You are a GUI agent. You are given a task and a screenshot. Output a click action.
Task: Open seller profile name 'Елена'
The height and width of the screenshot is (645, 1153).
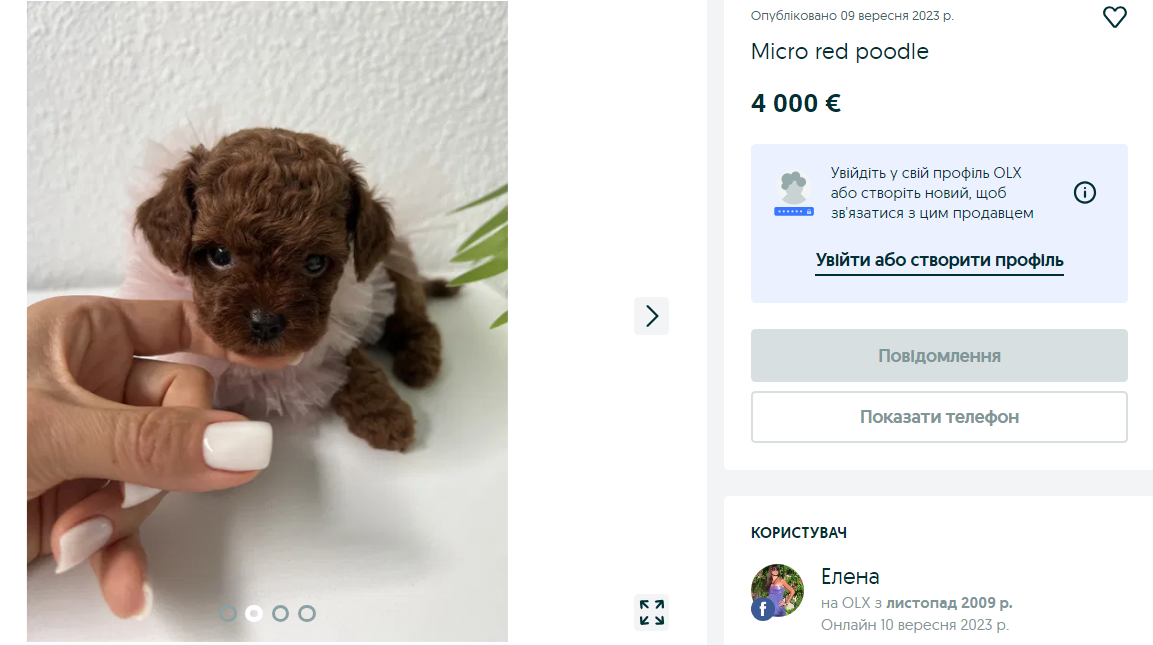tap(850, 577)
